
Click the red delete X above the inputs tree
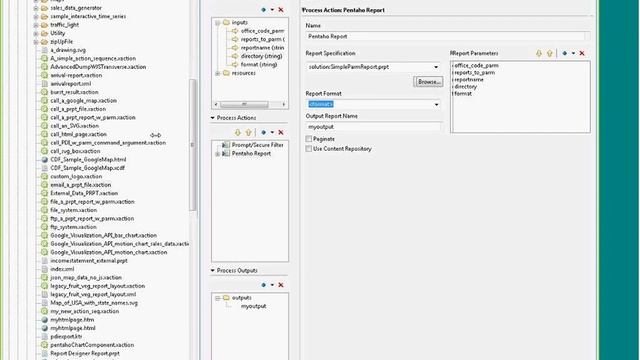click(x=281, y=9)
